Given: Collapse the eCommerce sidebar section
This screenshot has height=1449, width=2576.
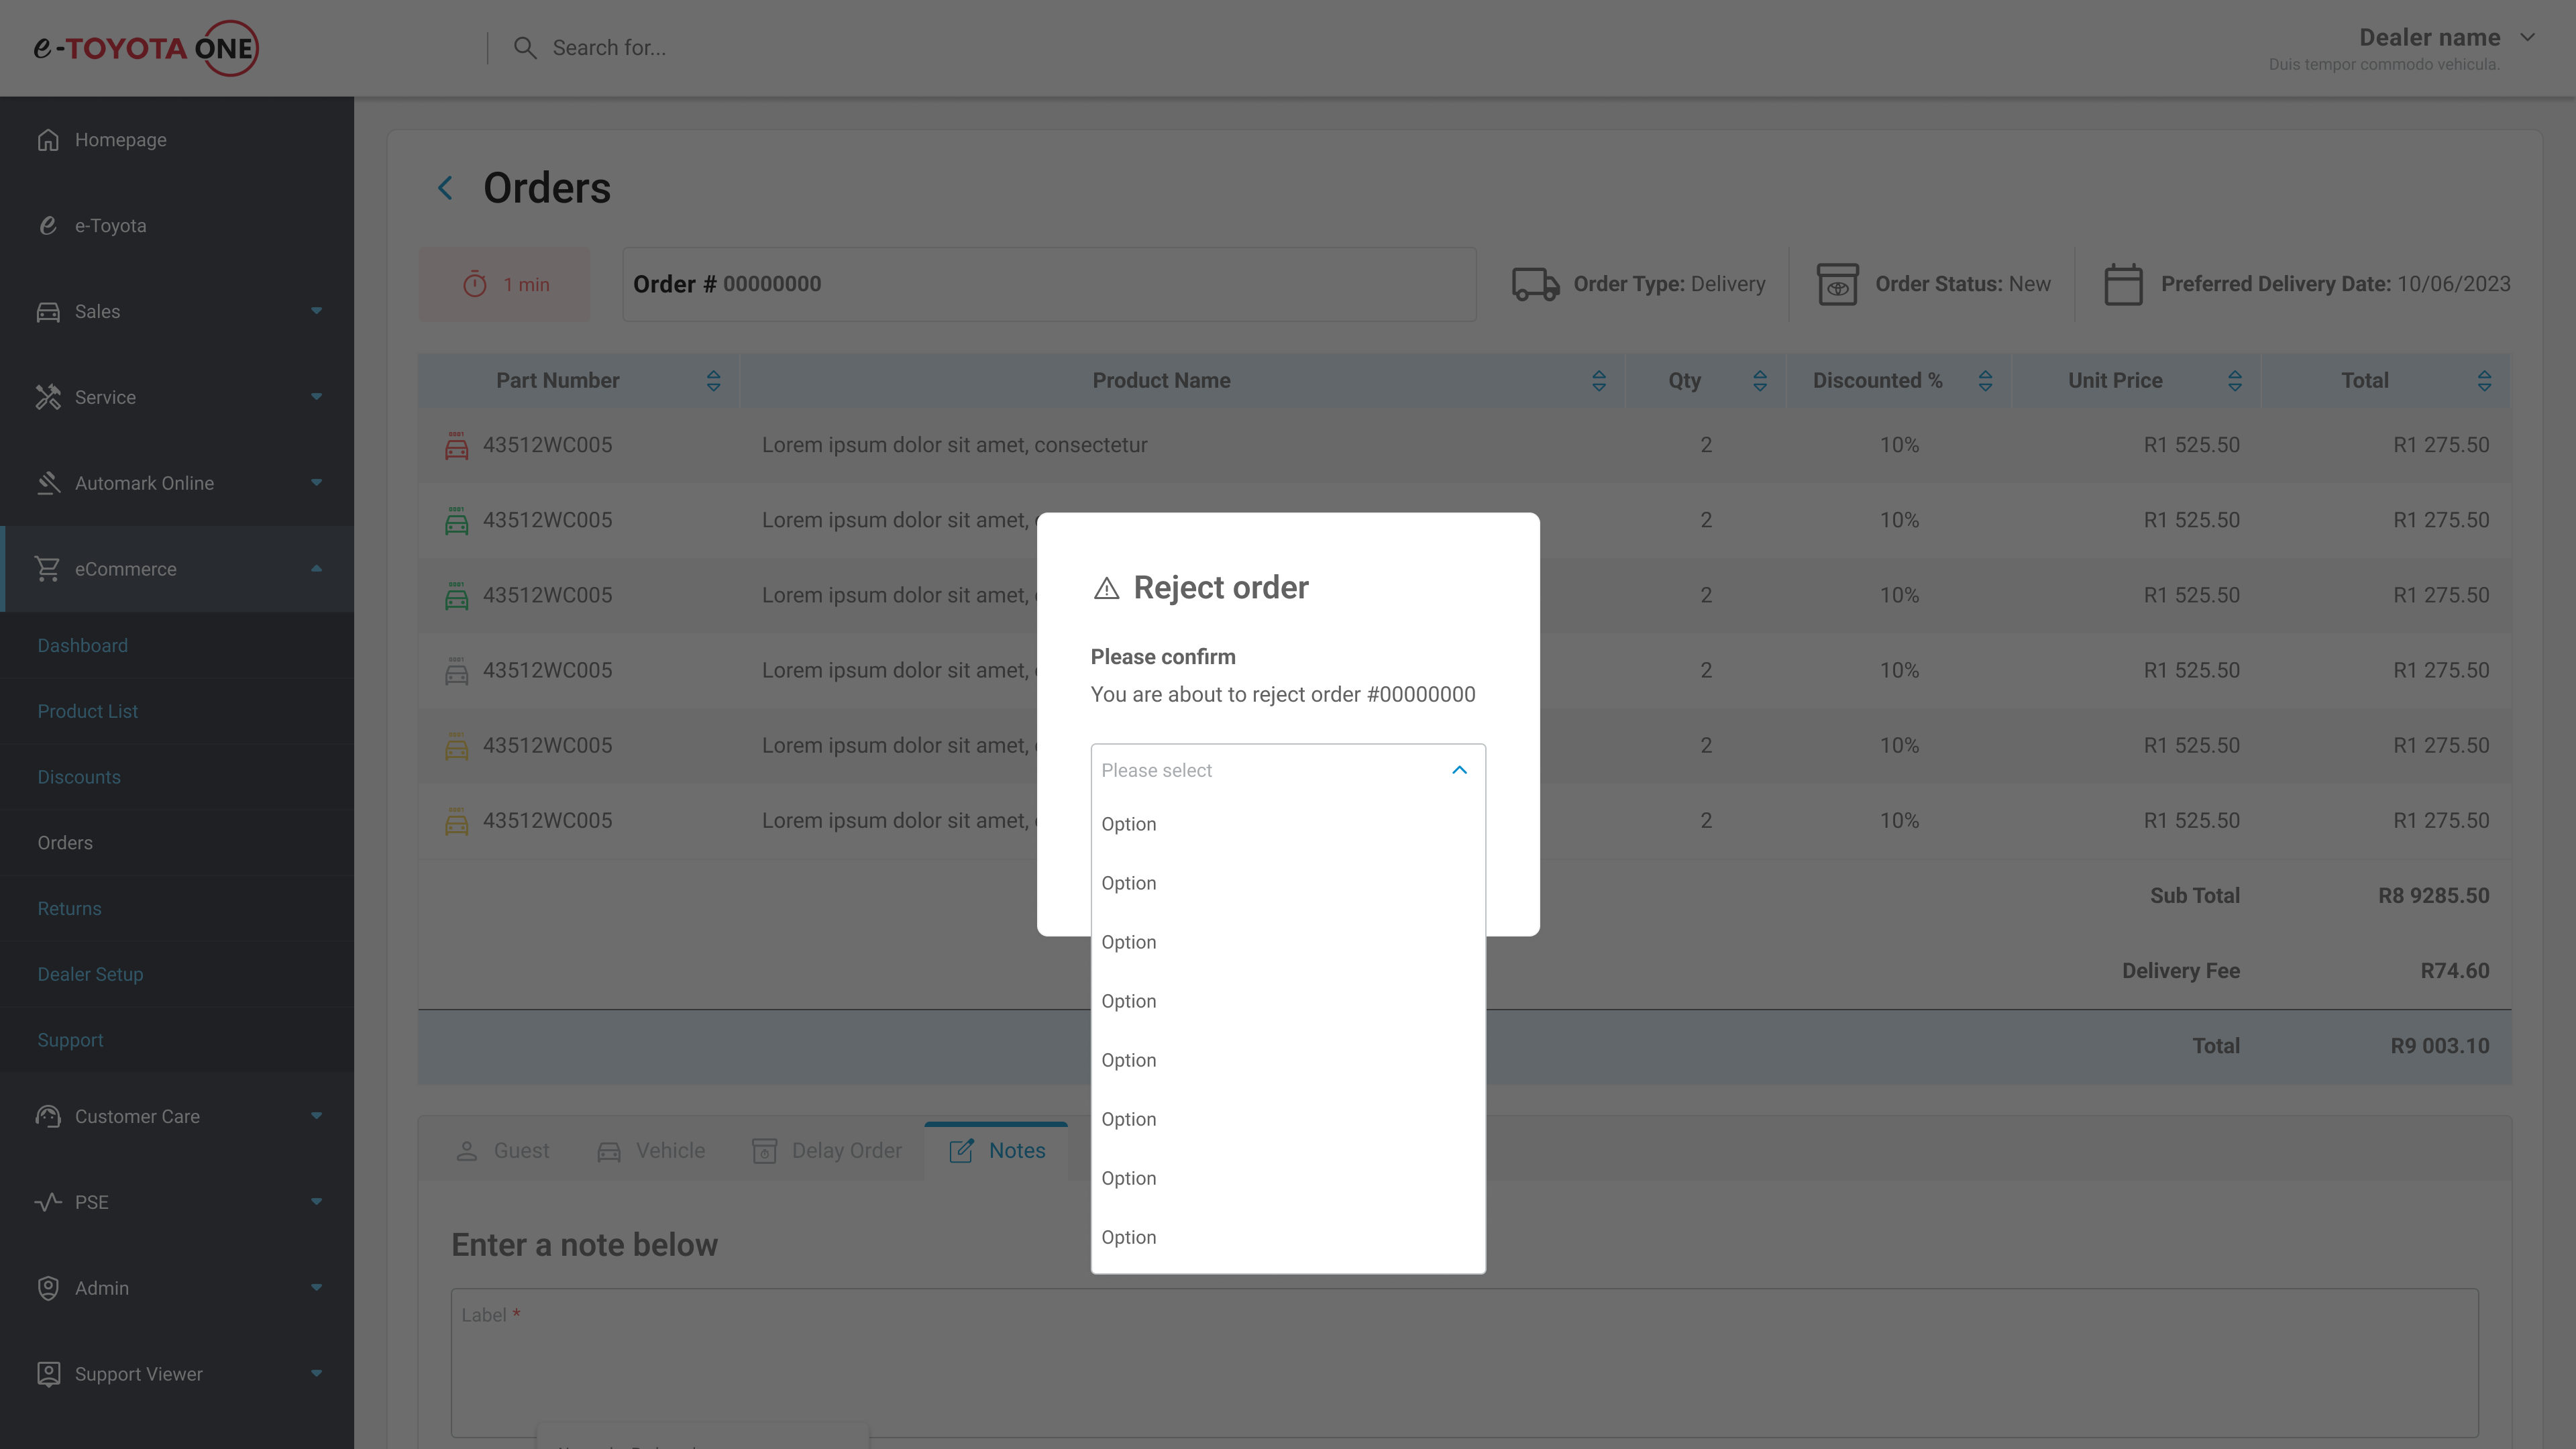Looking at the screenshot, I should 316,569.
